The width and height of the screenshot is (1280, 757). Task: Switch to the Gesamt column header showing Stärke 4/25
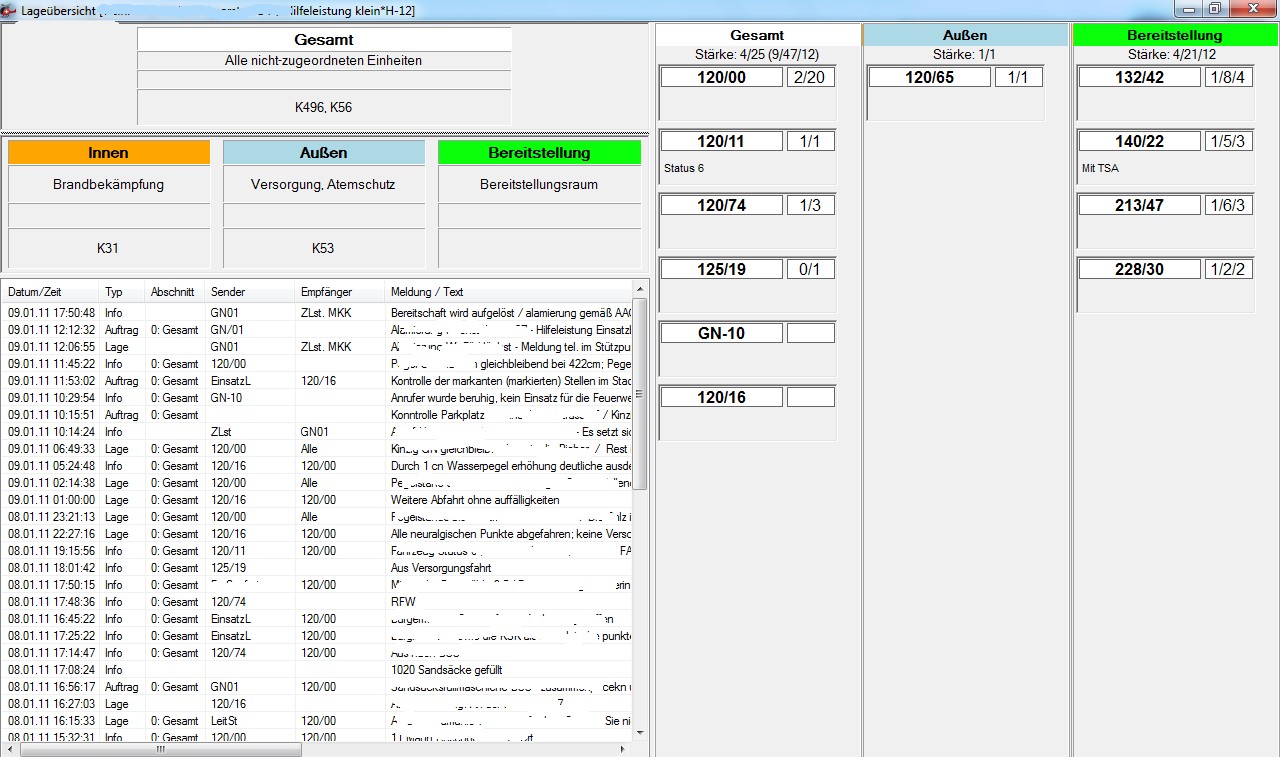coord(758,35)
